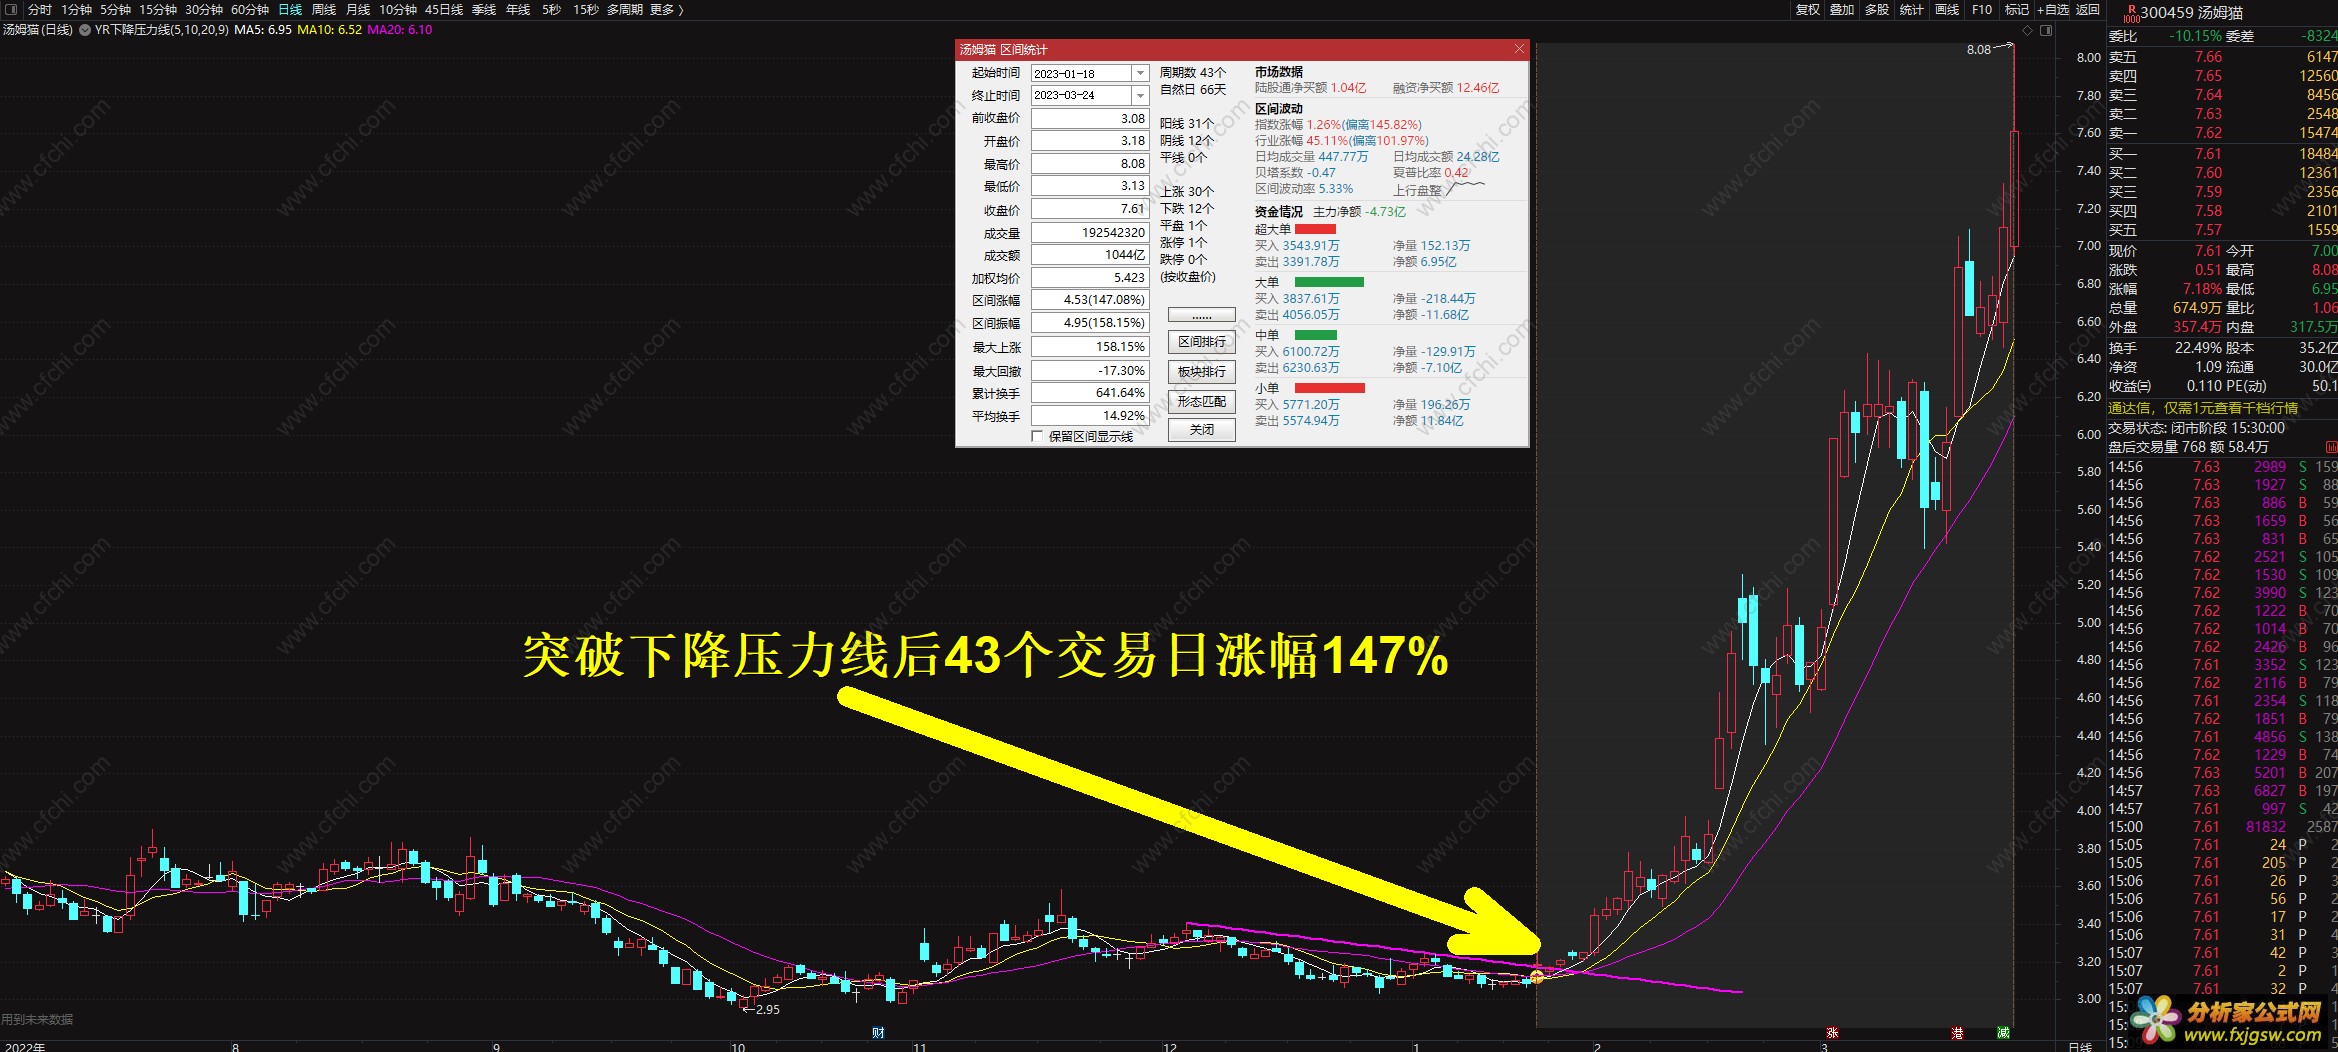Open the 起始时间 date dropdown
The width and height of the screenshot is (2338, 1052).
pos(1140,73)
